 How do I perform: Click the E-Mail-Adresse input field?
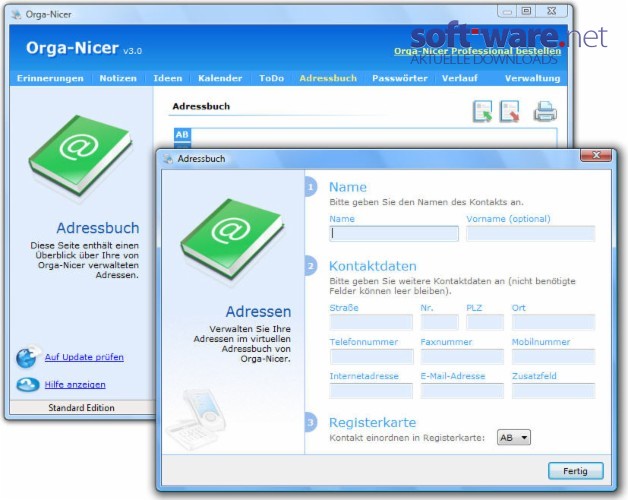click(462, 391)
